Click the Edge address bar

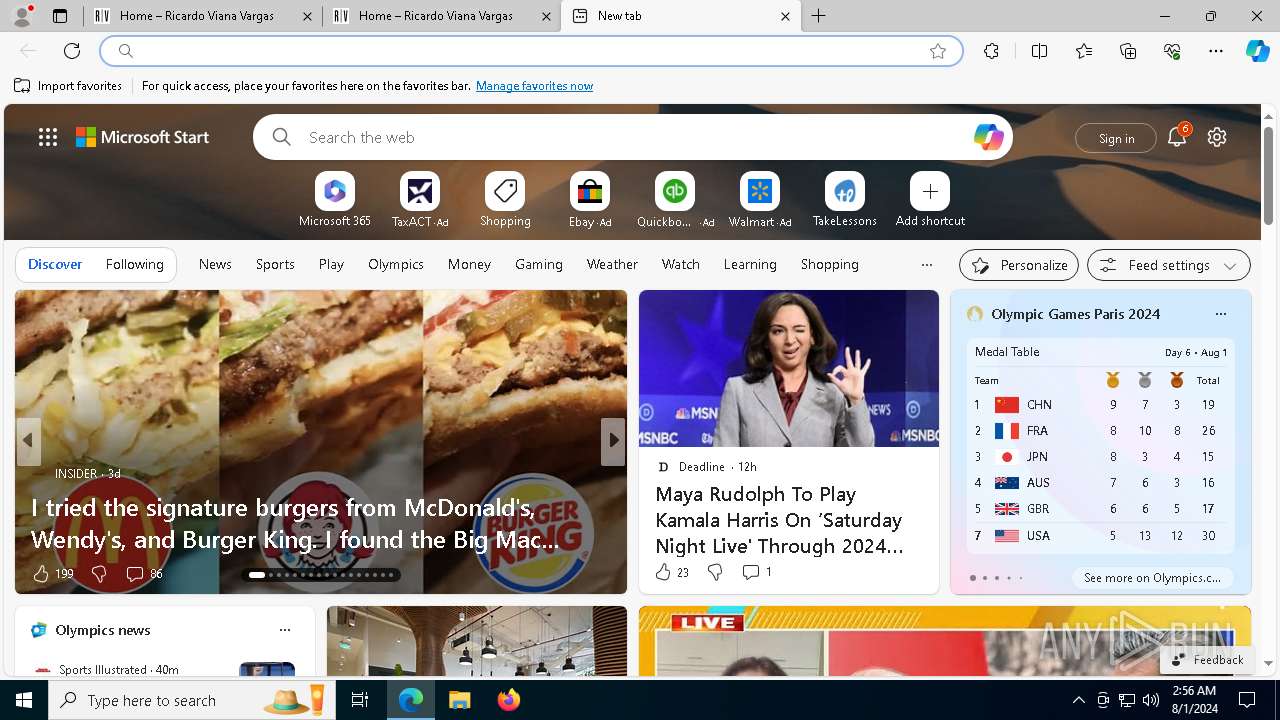click(x=530, y=51)
